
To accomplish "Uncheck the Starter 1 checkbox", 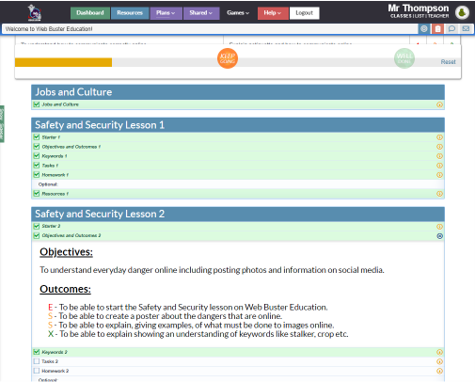I will coord(37,137).
